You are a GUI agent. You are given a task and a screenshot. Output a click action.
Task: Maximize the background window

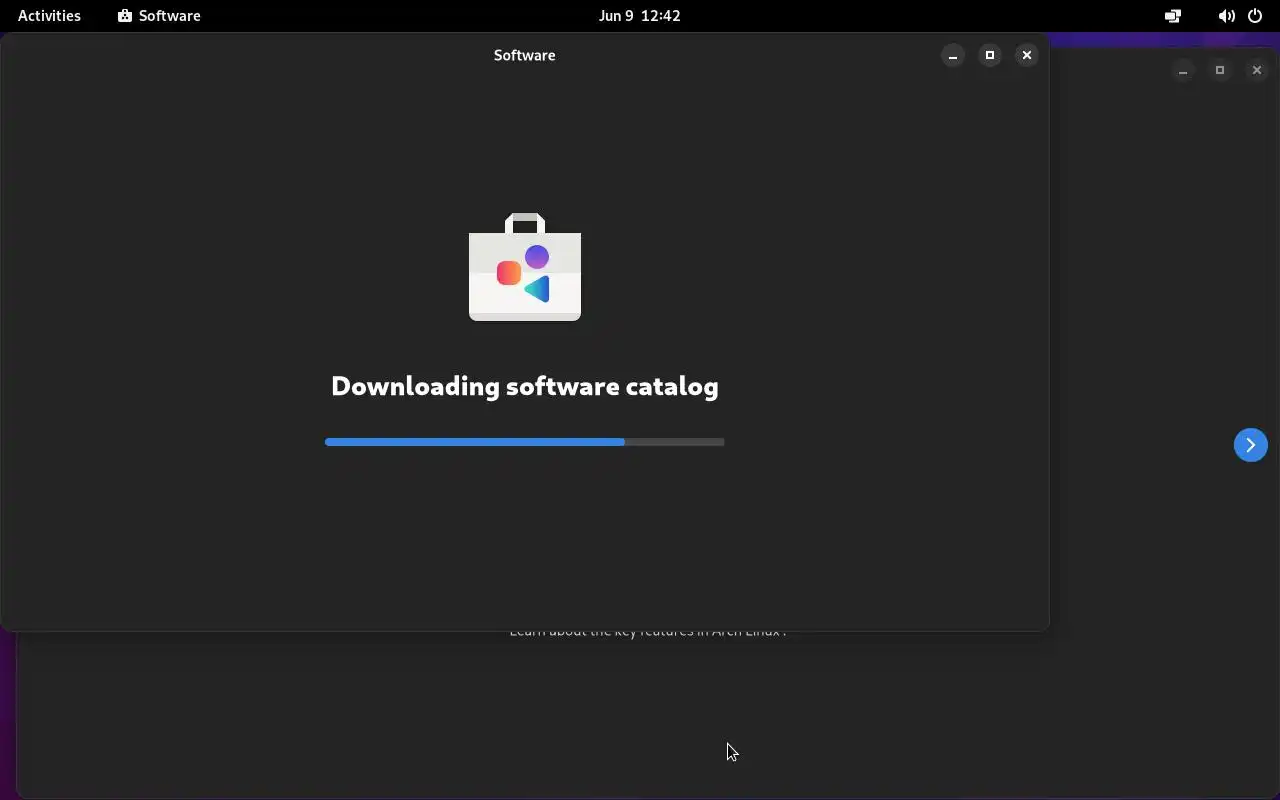(x=1220, y=70)
